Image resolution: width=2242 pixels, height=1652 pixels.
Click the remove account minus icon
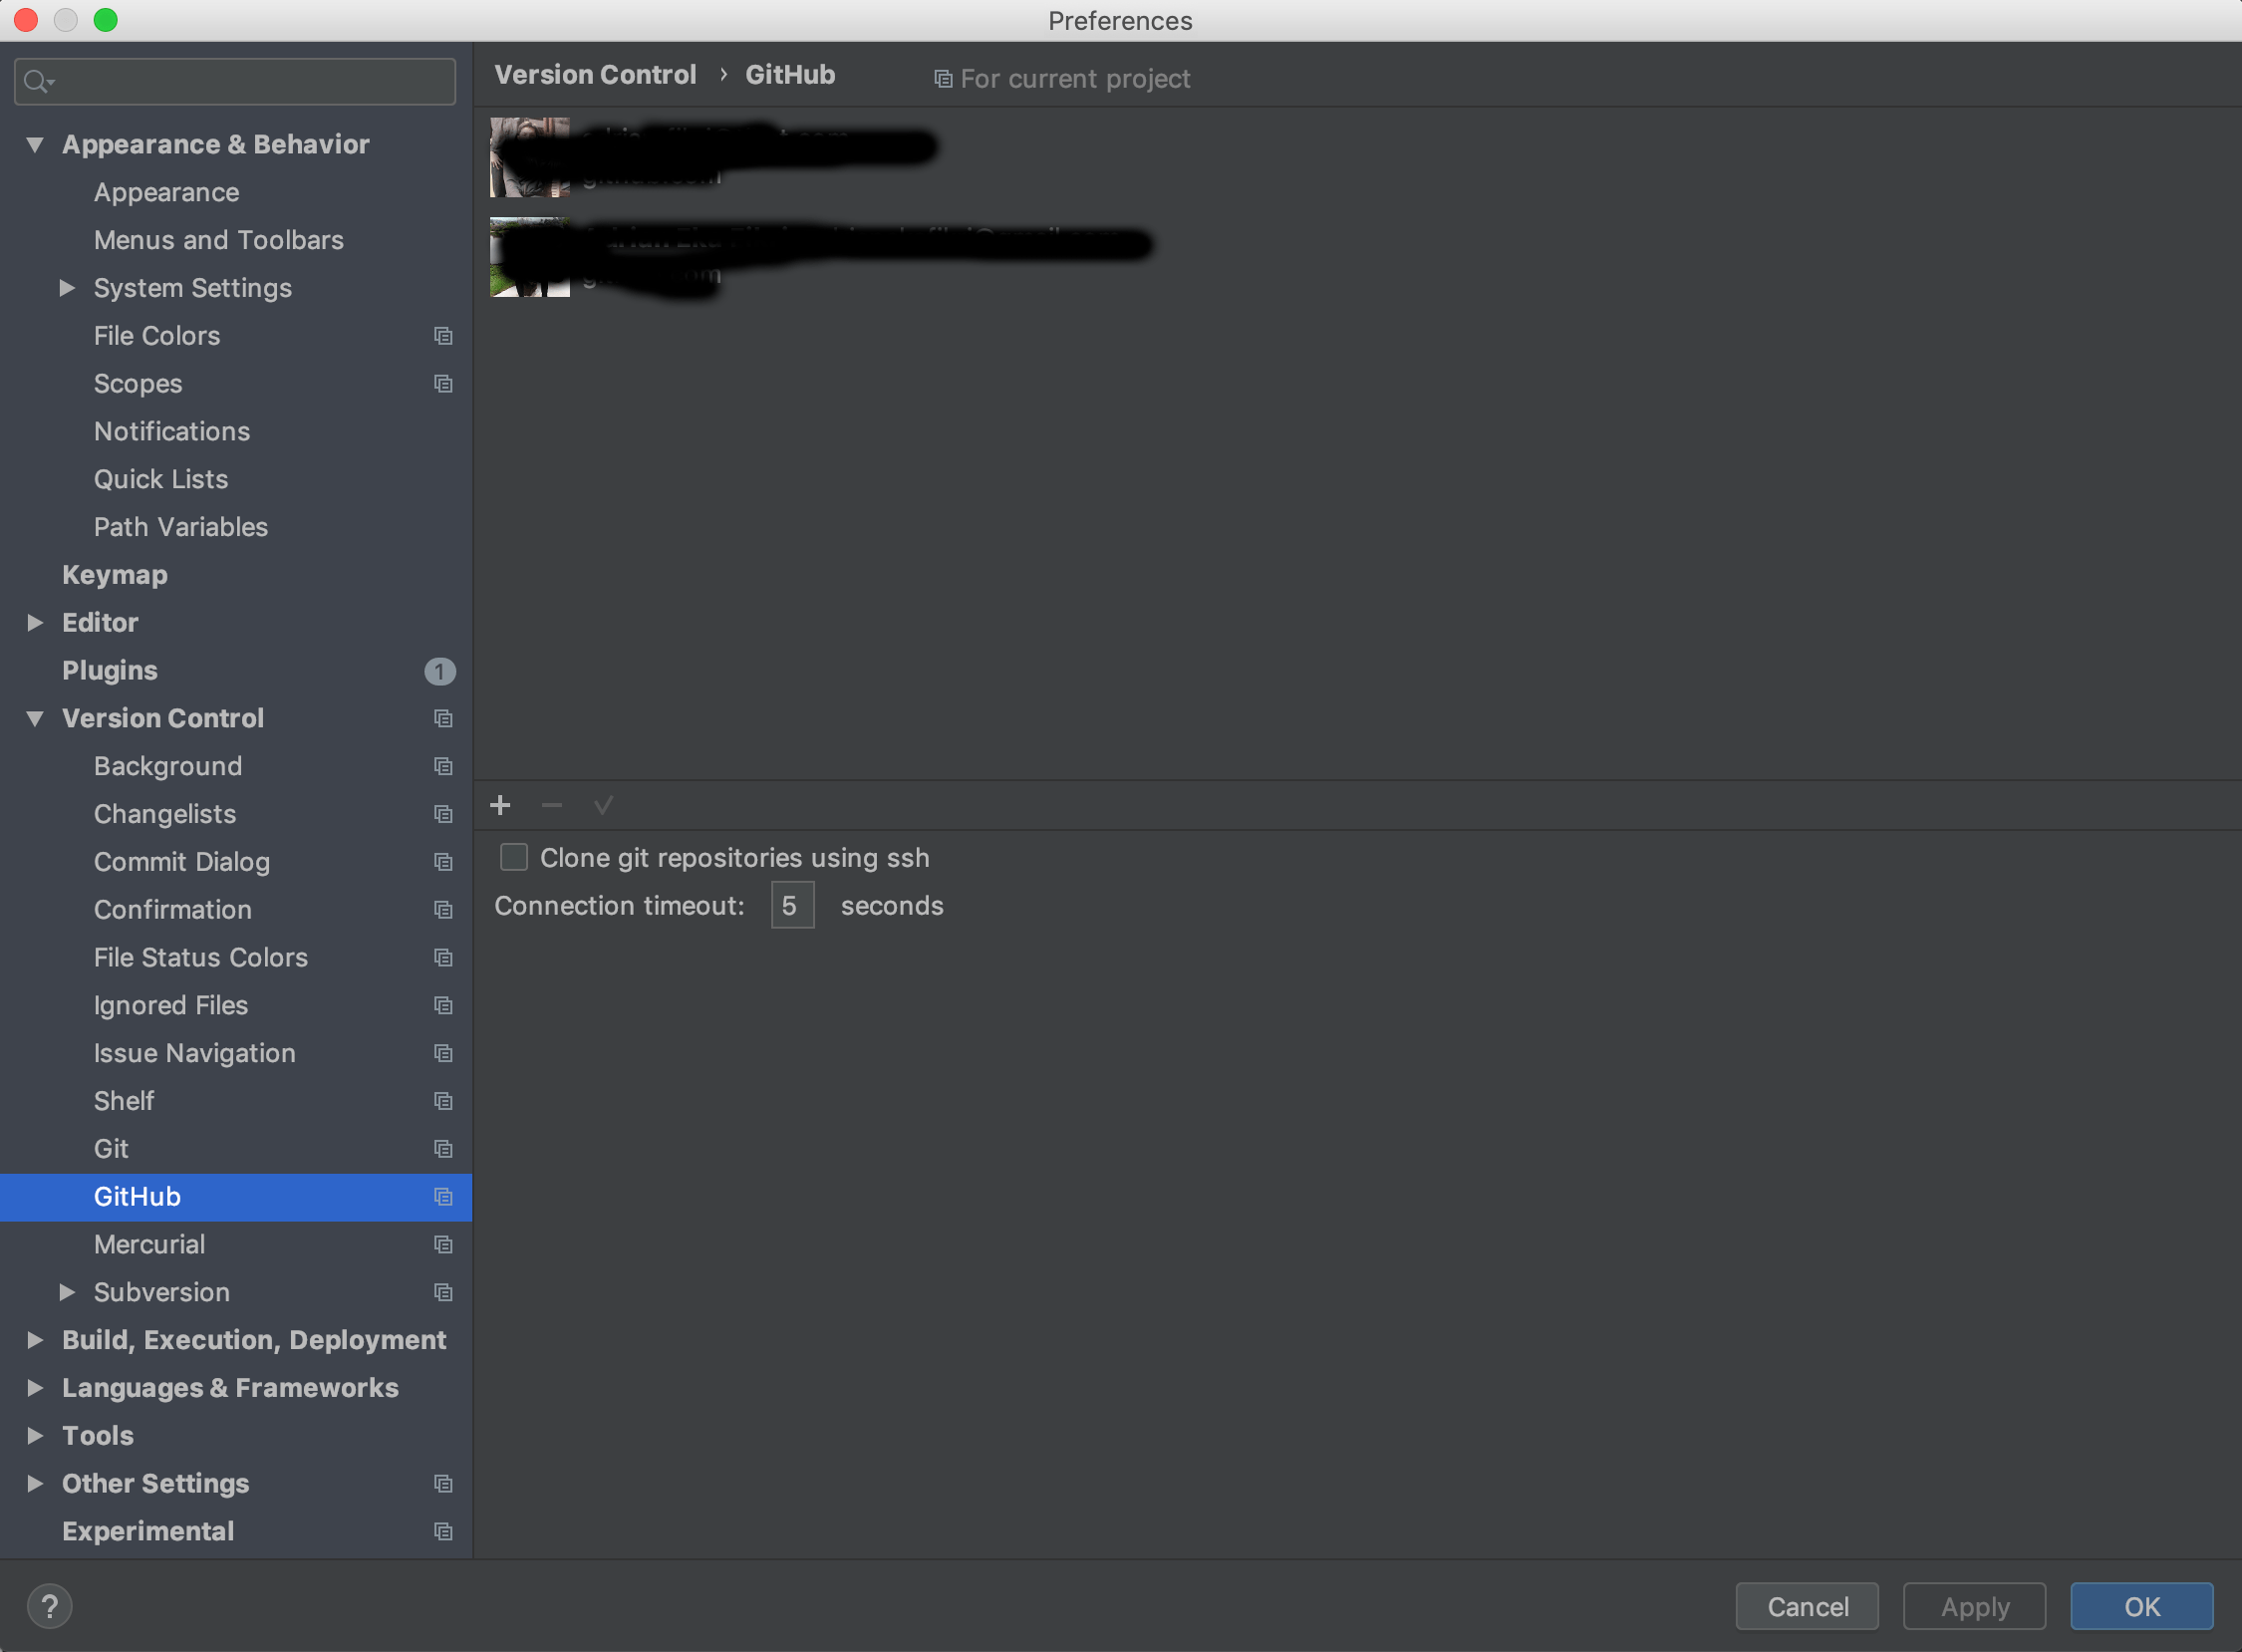(x=552, y=805)
